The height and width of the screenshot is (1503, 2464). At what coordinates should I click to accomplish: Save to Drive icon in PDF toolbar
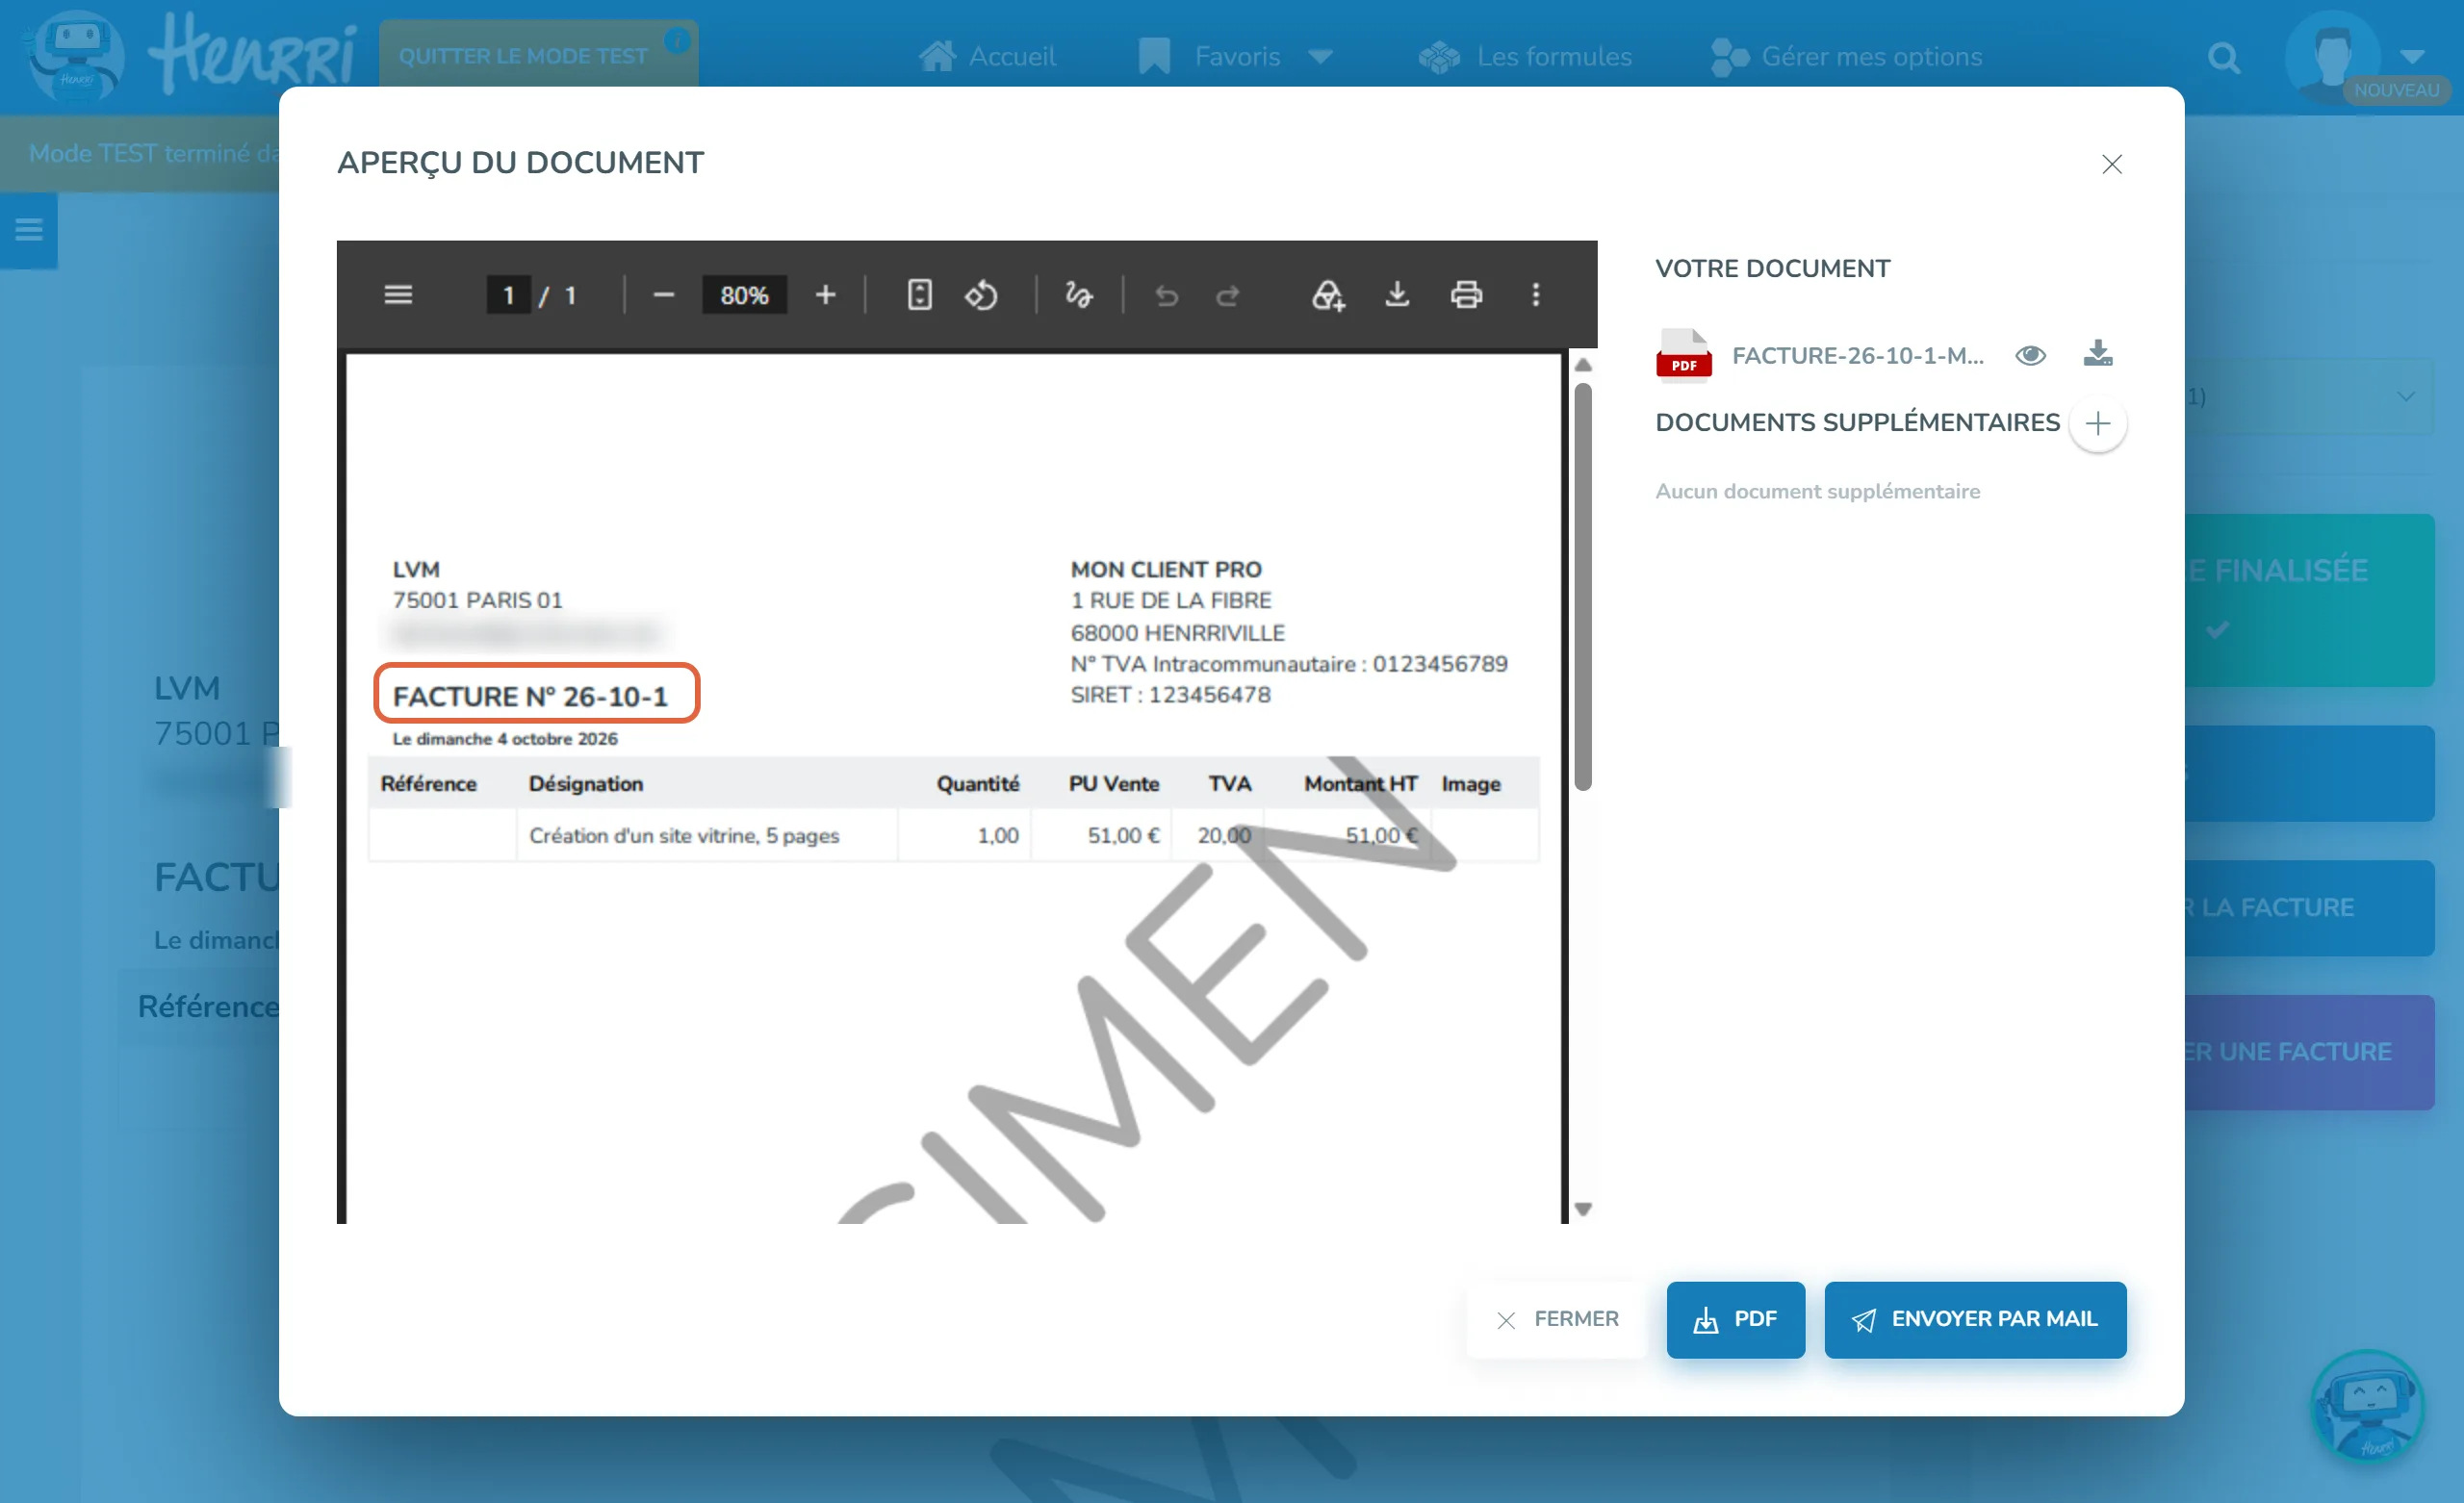(x=1328, y=295)
